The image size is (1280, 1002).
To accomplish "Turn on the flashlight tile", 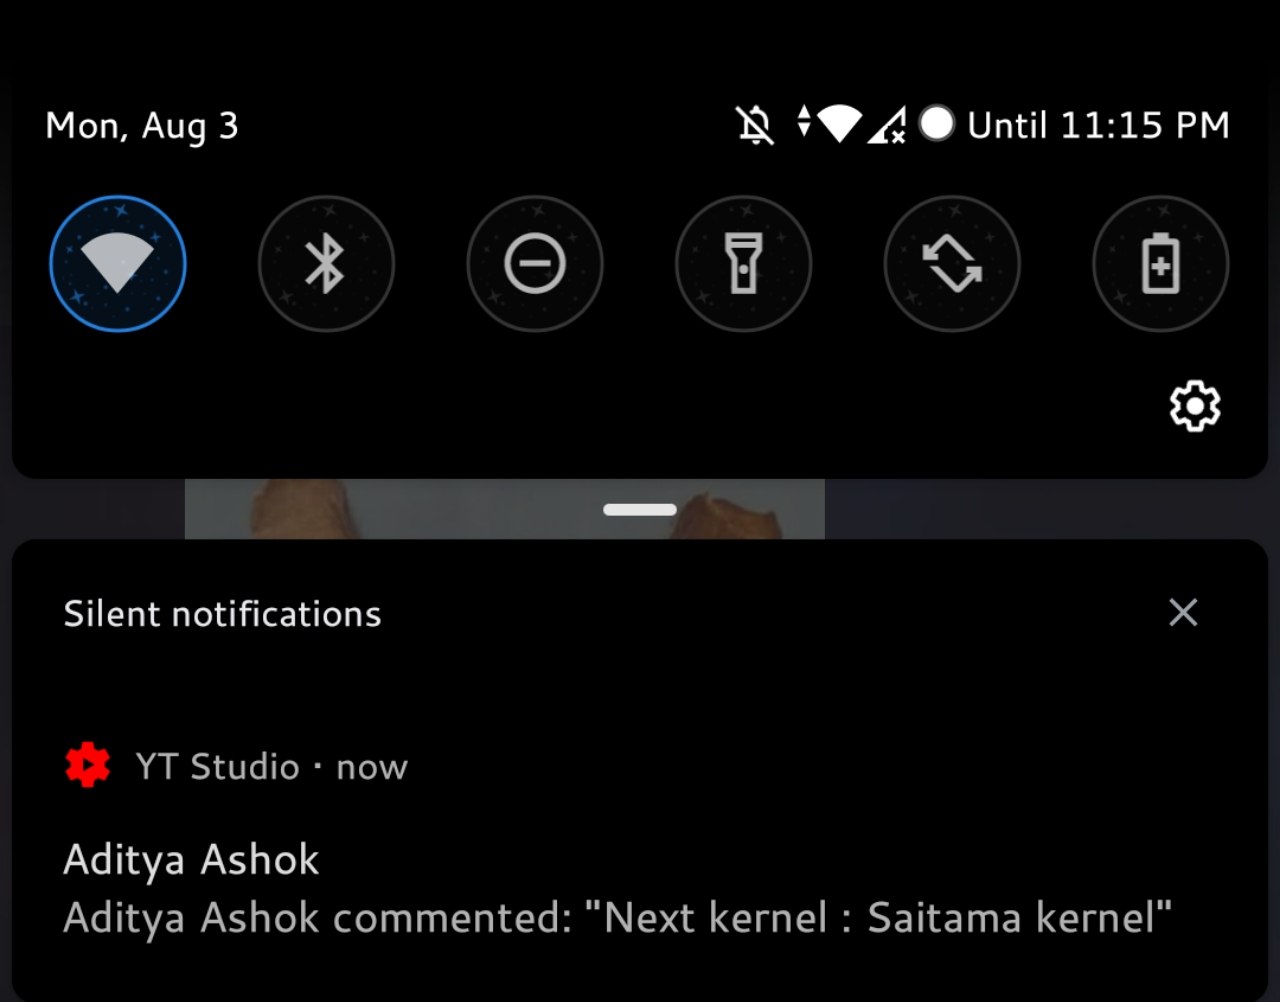I will 743,264.
